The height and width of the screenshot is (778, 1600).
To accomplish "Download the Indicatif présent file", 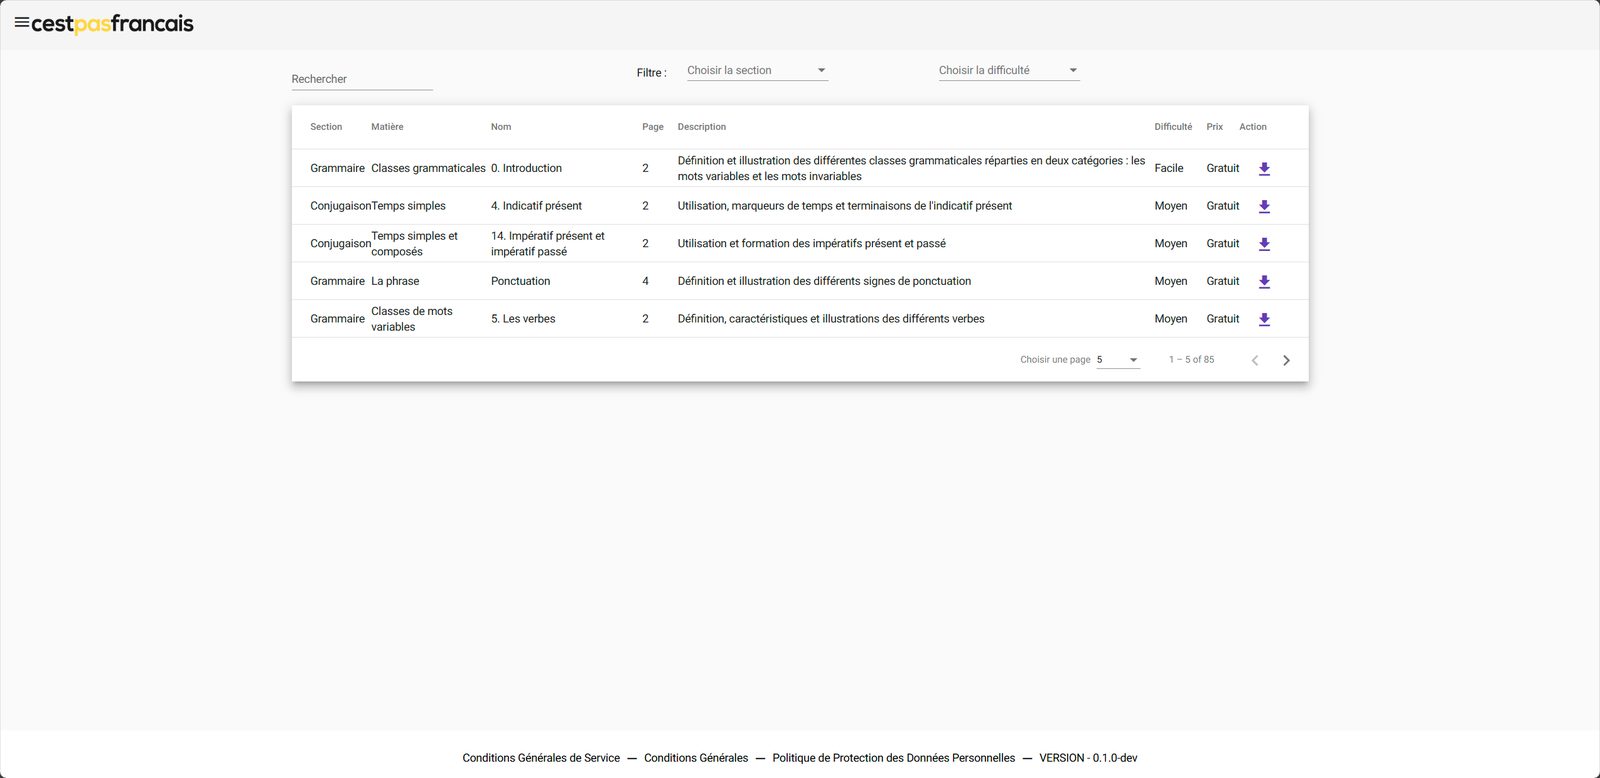I will 1264,206.
